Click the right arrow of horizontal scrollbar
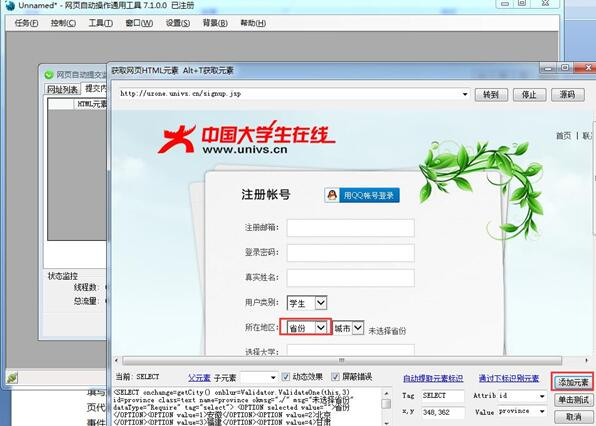 [x=586, y=360]
